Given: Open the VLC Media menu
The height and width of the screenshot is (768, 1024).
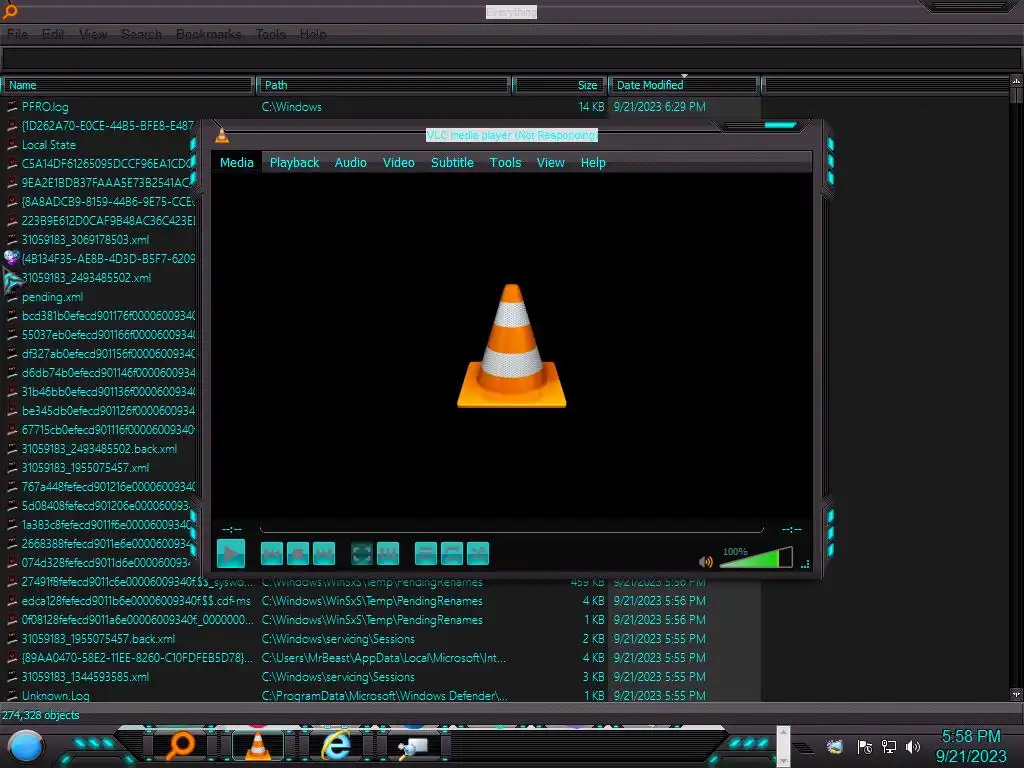Looking at the screenshot, I should (x=236, y=163).
